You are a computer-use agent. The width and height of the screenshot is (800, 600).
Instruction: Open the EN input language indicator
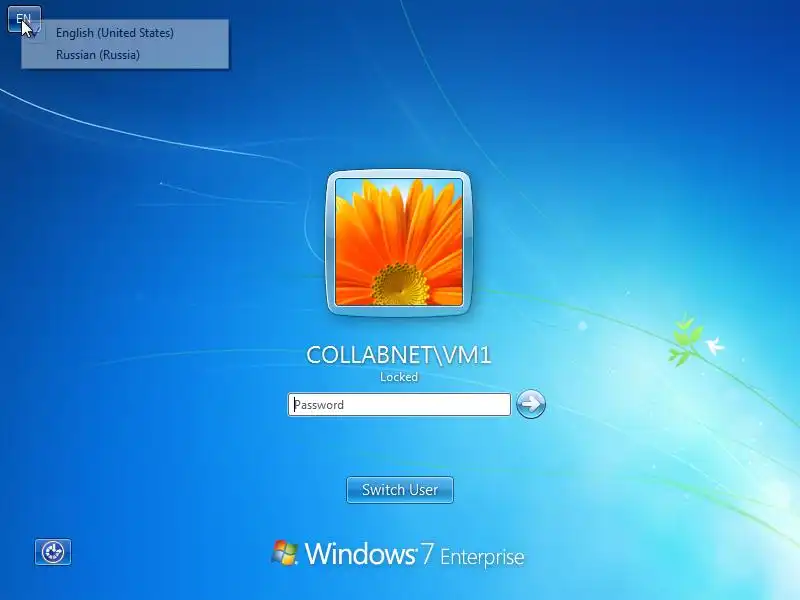(x=24, y=19)
